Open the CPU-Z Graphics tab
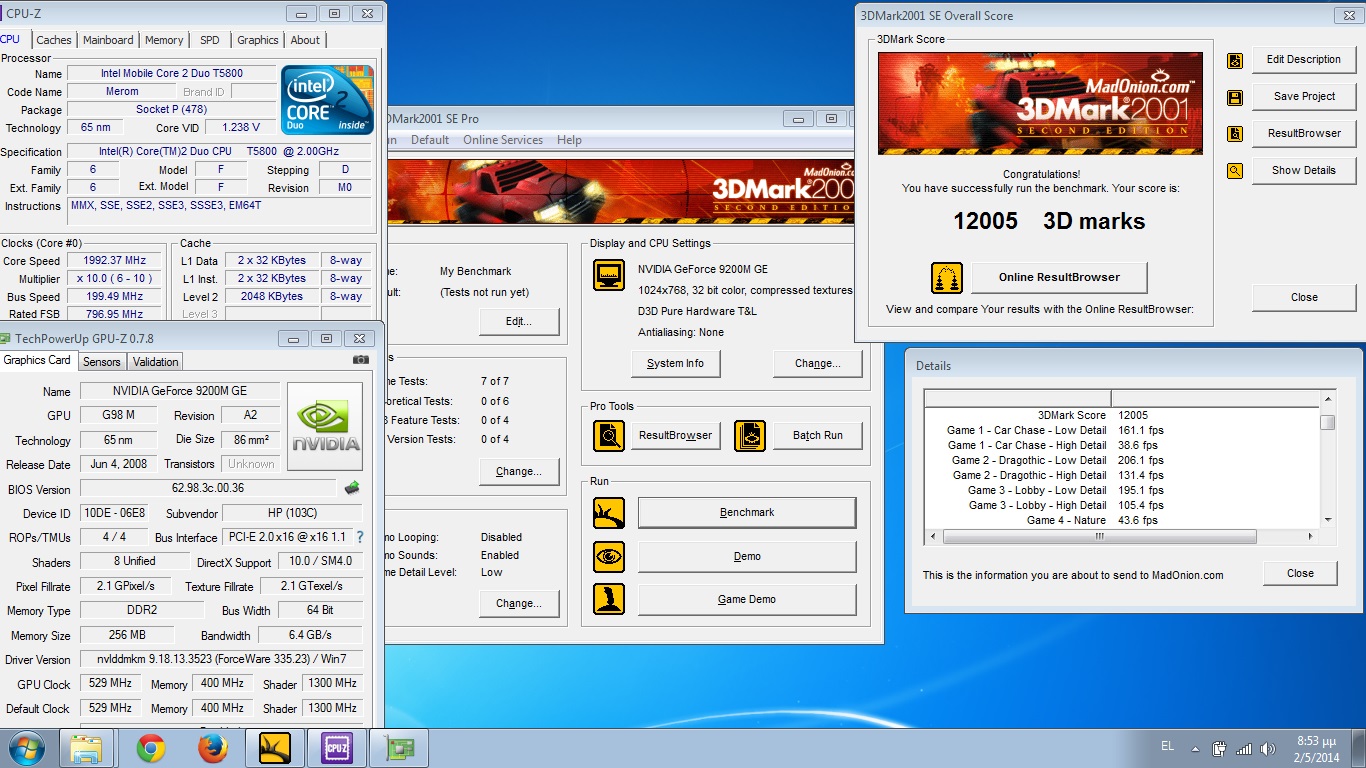1366x768 pixels. 258,40
